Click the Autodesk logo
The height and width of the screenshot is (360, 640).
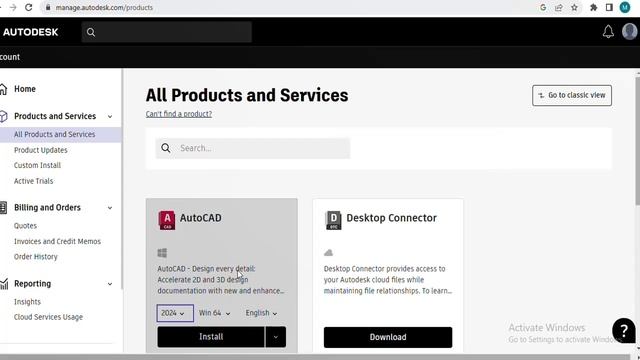click(x=30, y=32)
